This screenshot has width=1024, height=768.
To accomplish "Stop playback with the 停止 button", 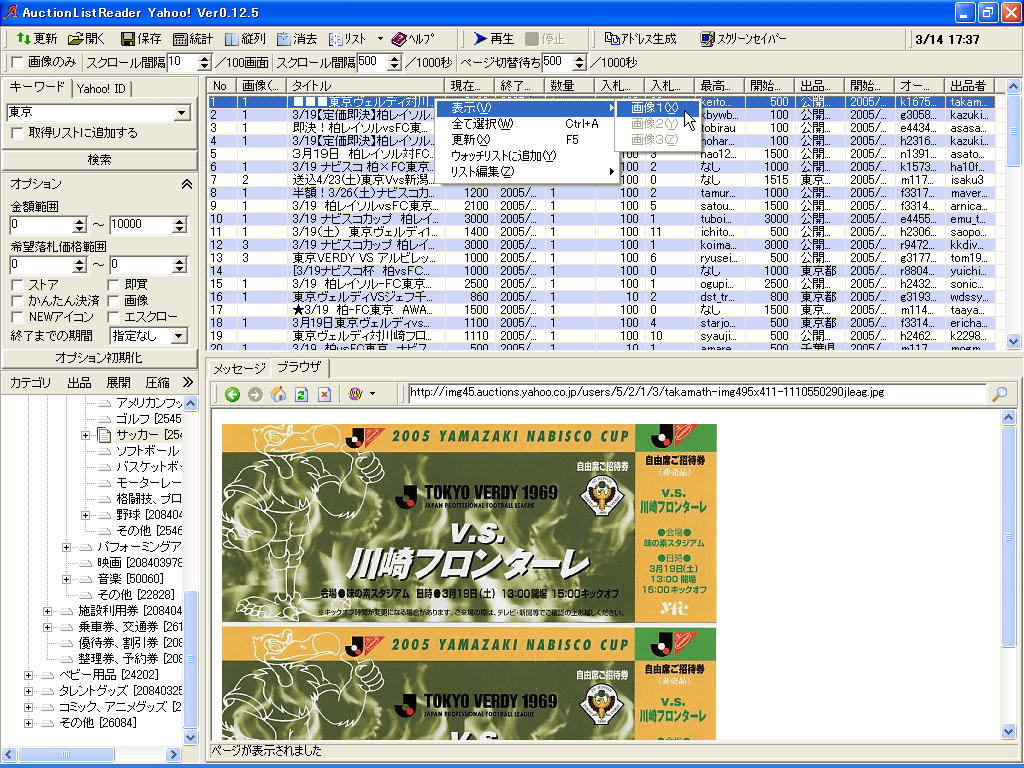I will click(545, 39).
